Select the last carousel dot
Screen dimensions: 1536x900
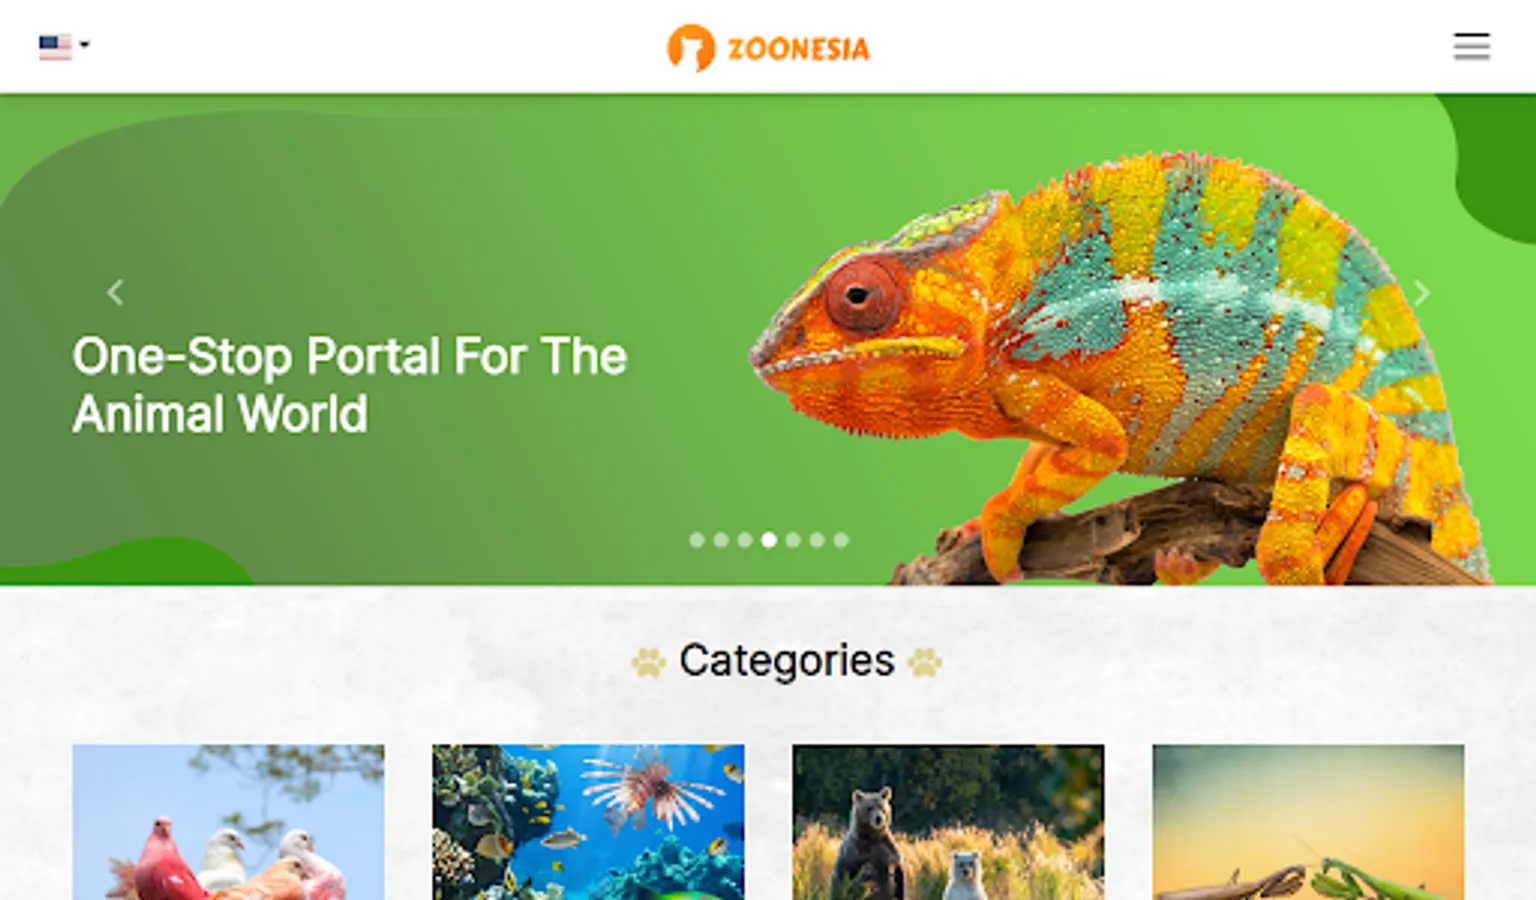(x=841, y=540)
